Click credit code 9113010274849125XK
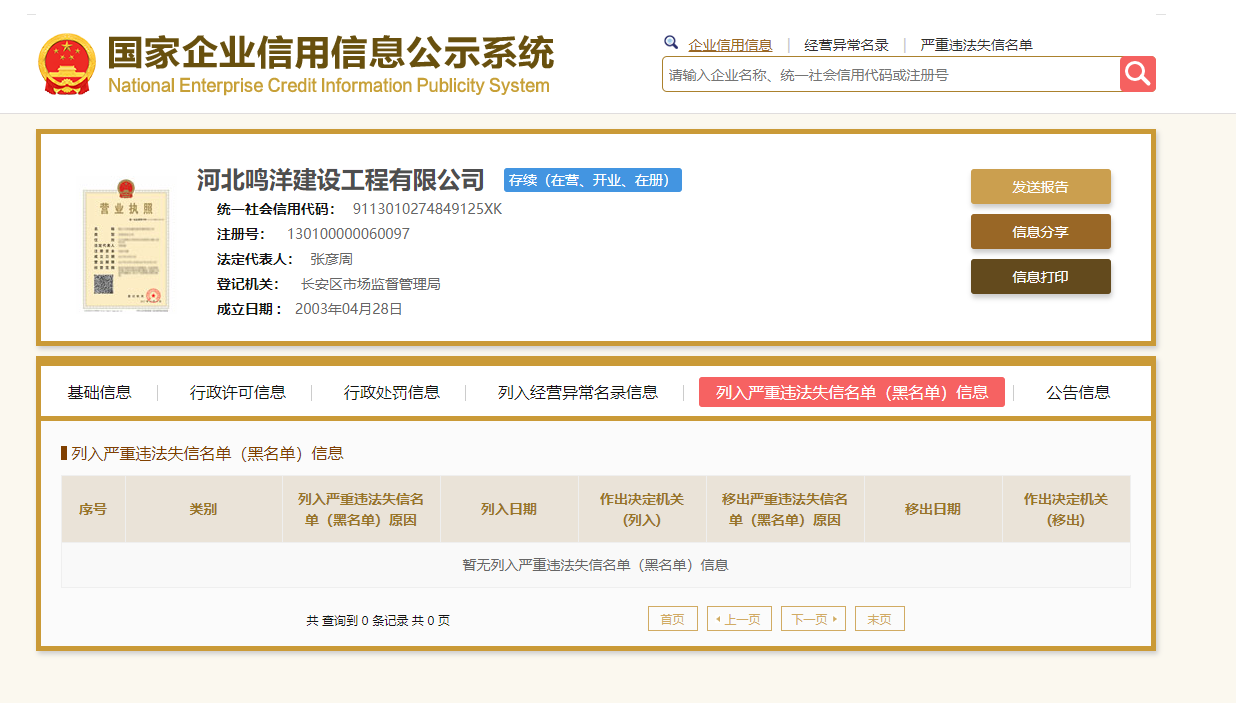Viewport: 1236px width, 703px height. [x=428, y=209]
